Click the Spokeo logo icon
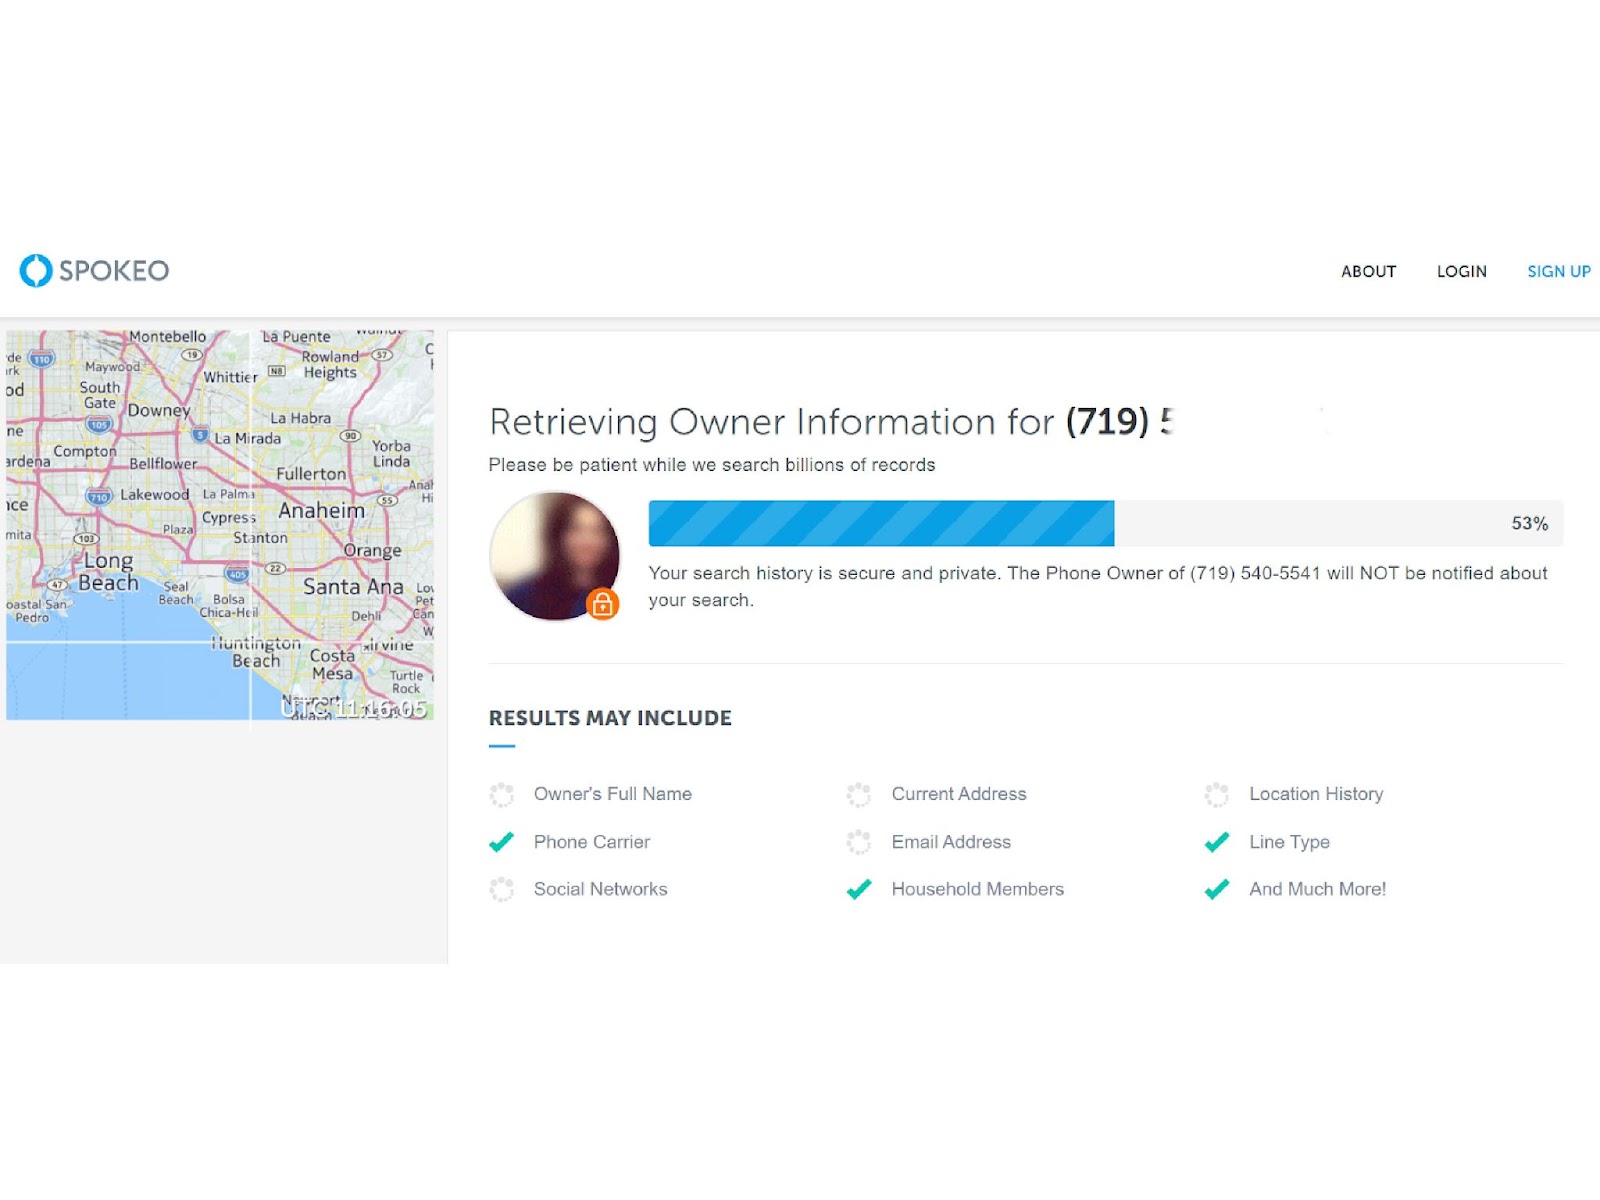This screenshot has height=1200, width=1600. coord(36,270)
